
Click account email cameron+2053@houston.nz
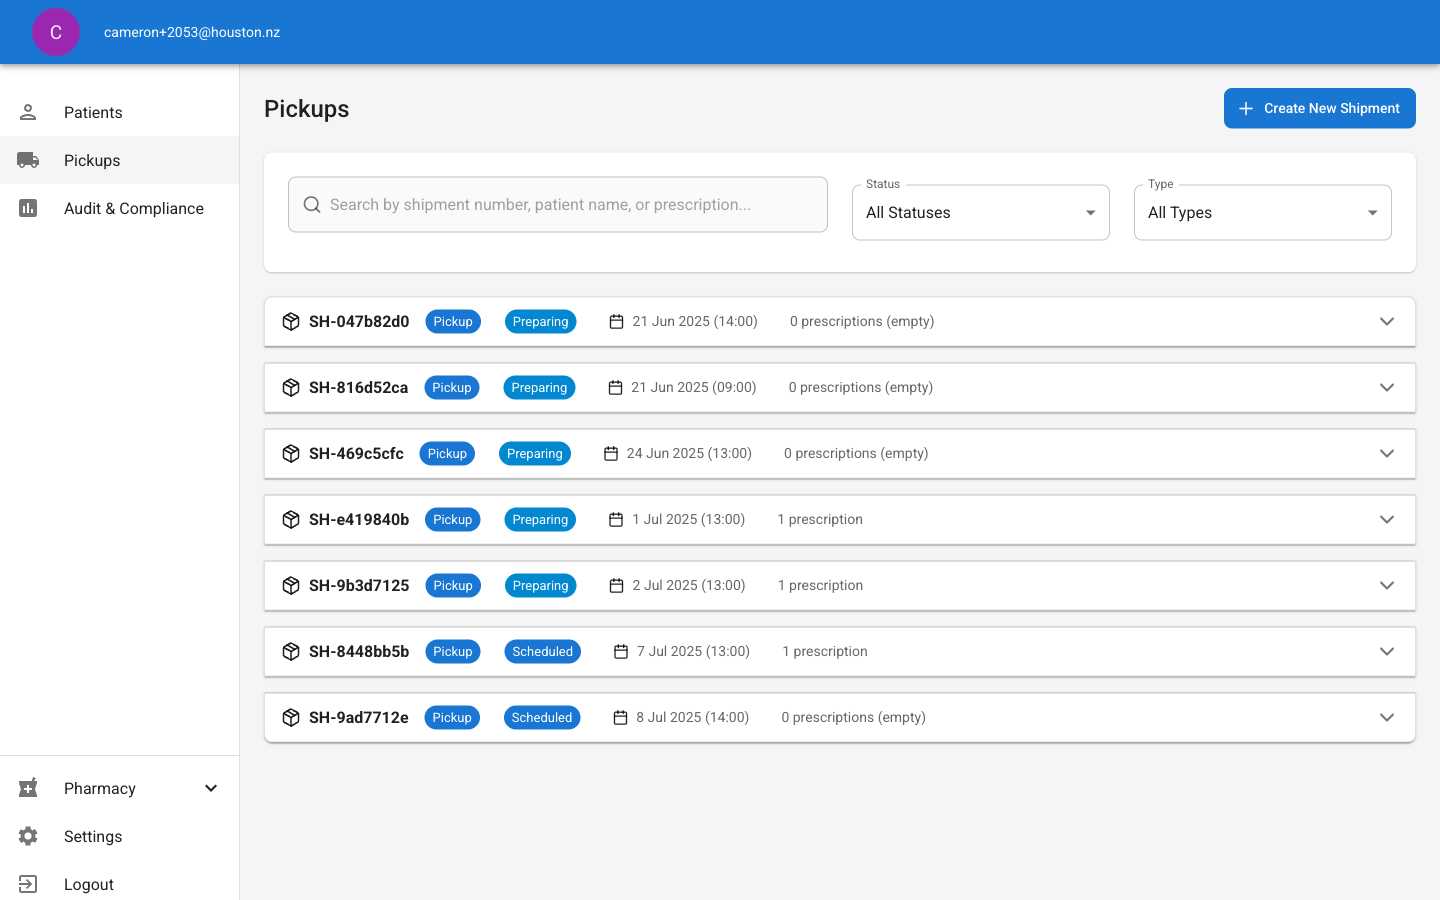coord(192,32)
